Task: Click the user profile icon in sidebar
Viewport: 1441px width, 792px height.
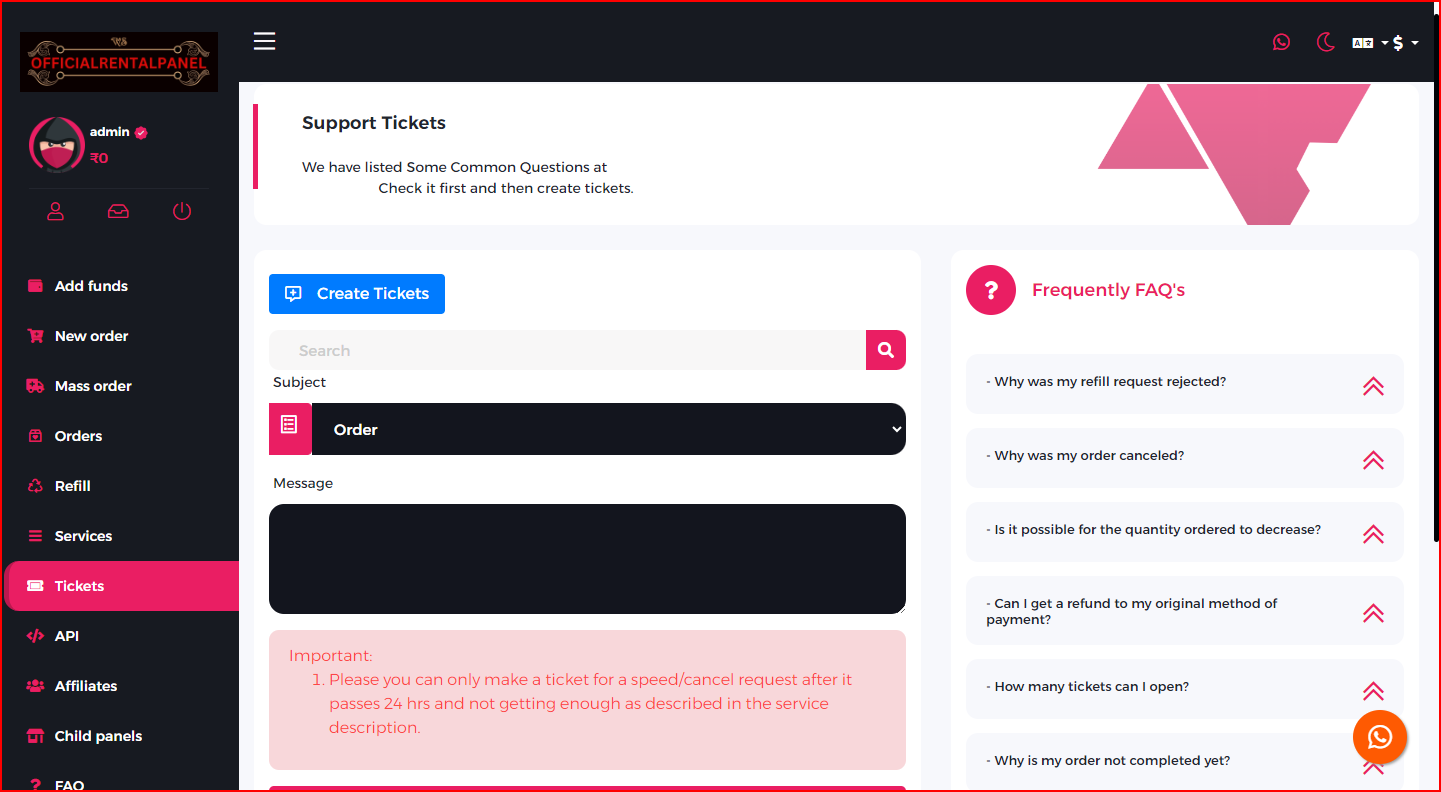Action: (56, 211)
